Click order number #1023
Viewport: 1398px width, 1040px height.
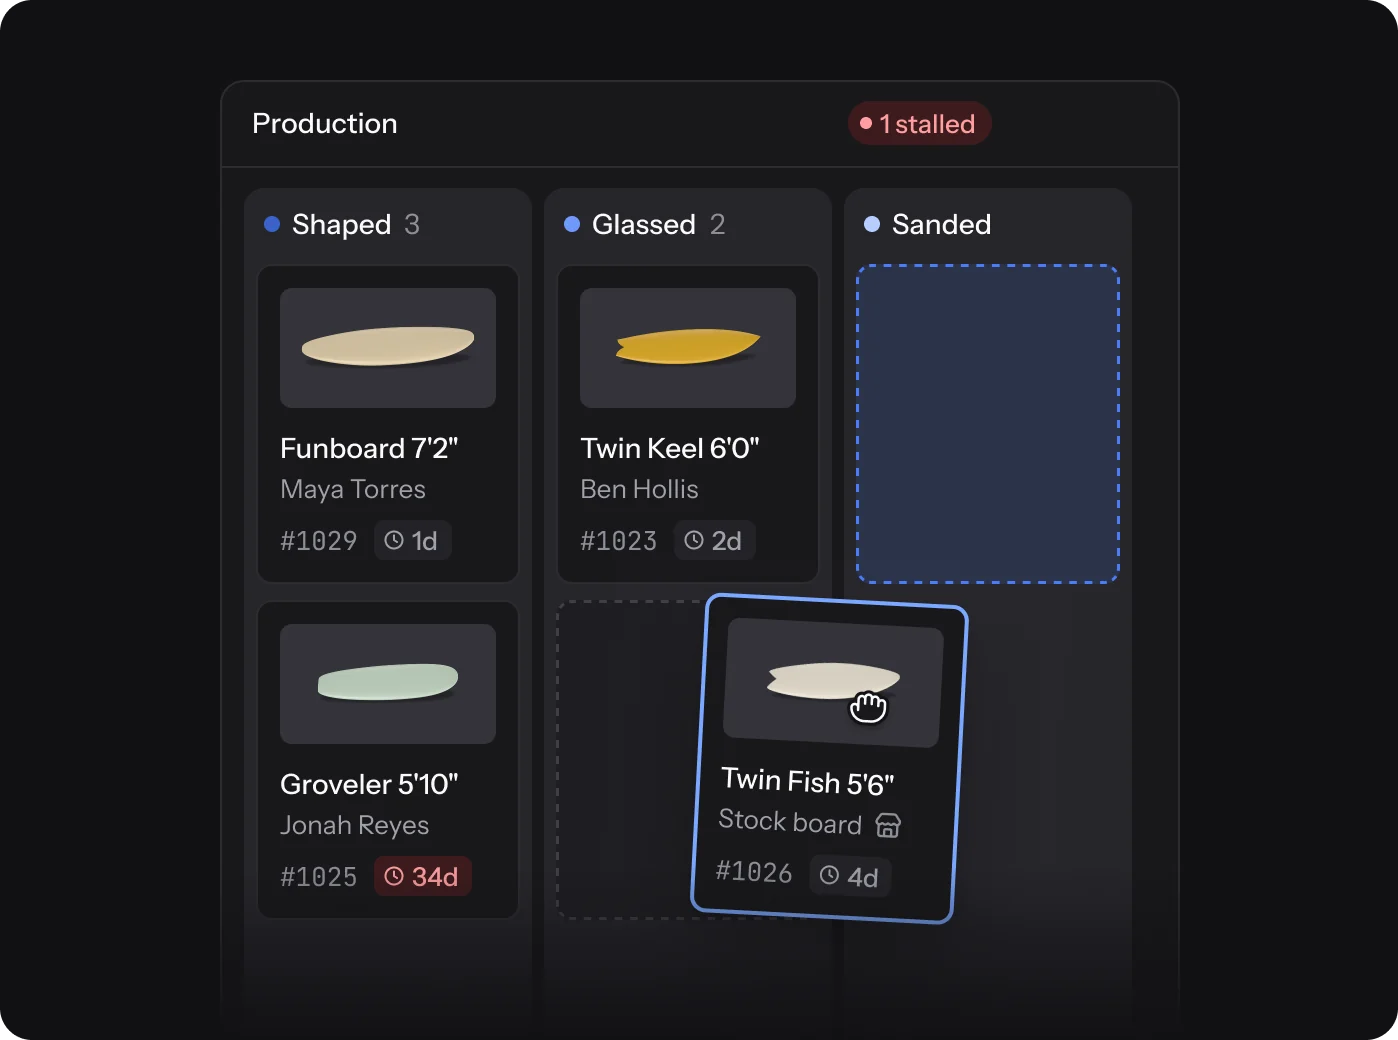[619, 541]
